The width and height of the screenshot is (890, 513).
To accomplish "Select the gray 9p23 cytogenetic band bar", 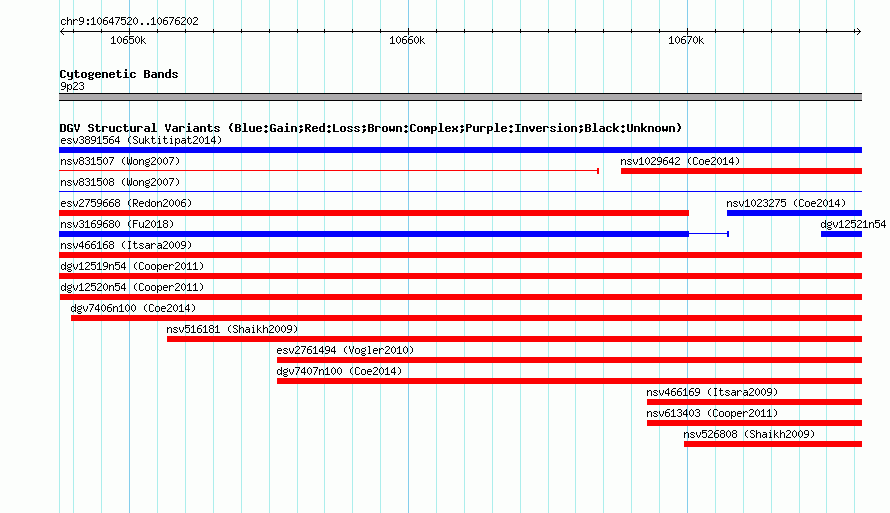I will point(460,97).
